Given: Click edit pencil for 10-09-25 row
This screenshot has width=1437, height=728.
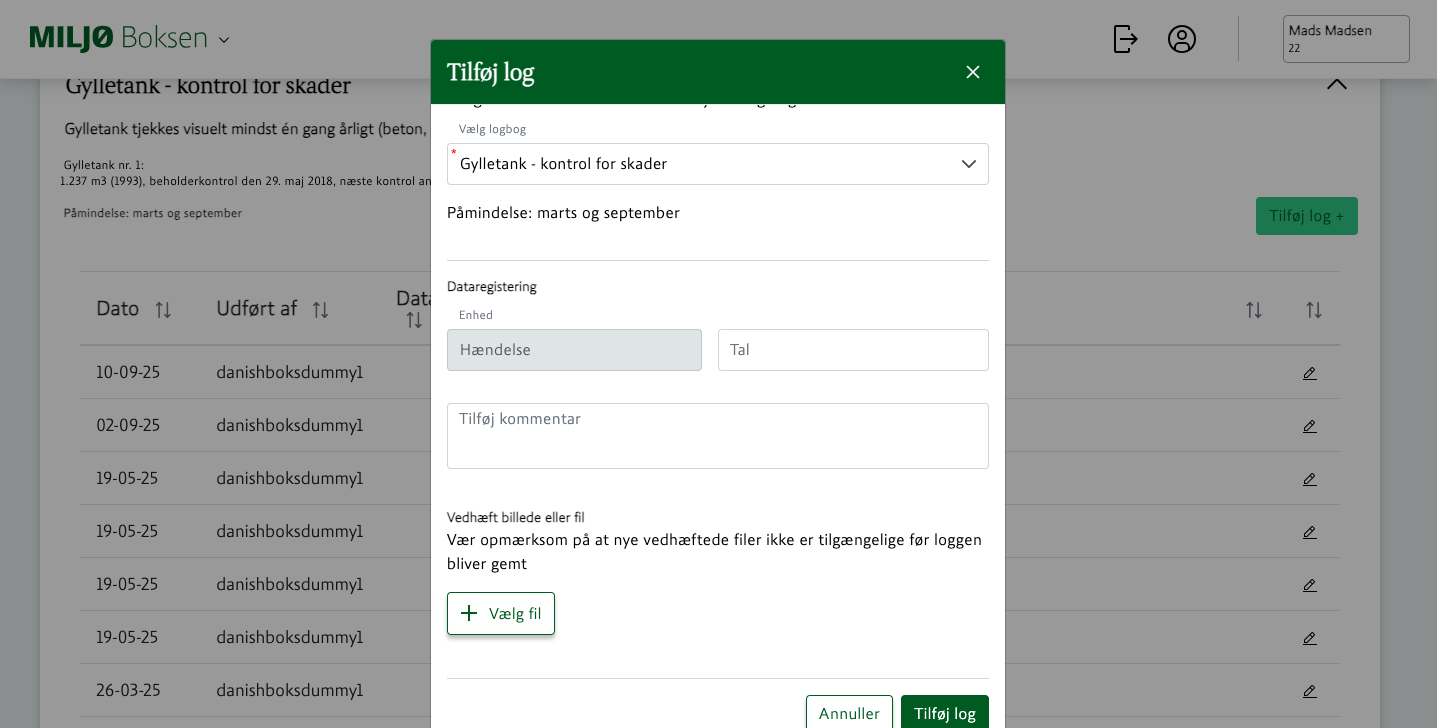Looking at the screenshot, I should (1309, 373).
